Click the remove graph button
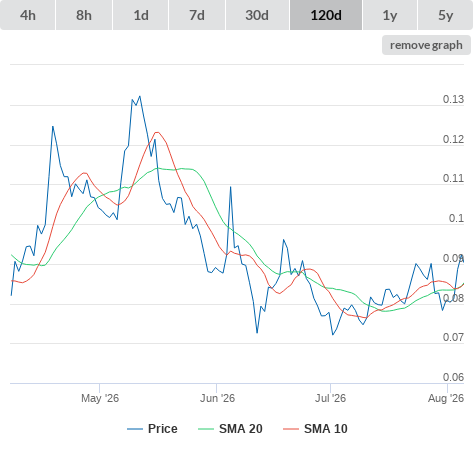The image size is (474, 455). pos(426,45)
